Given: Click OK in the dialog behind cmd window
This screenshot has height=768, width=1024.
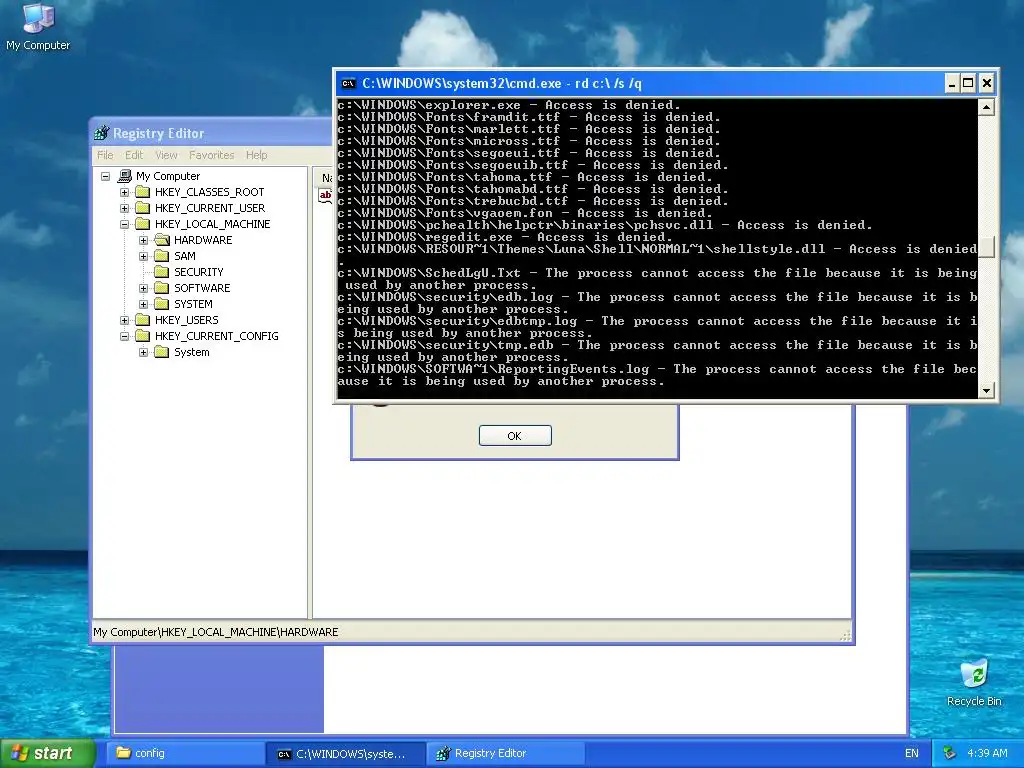Looking at the screenshot, I should click(515, 436).
